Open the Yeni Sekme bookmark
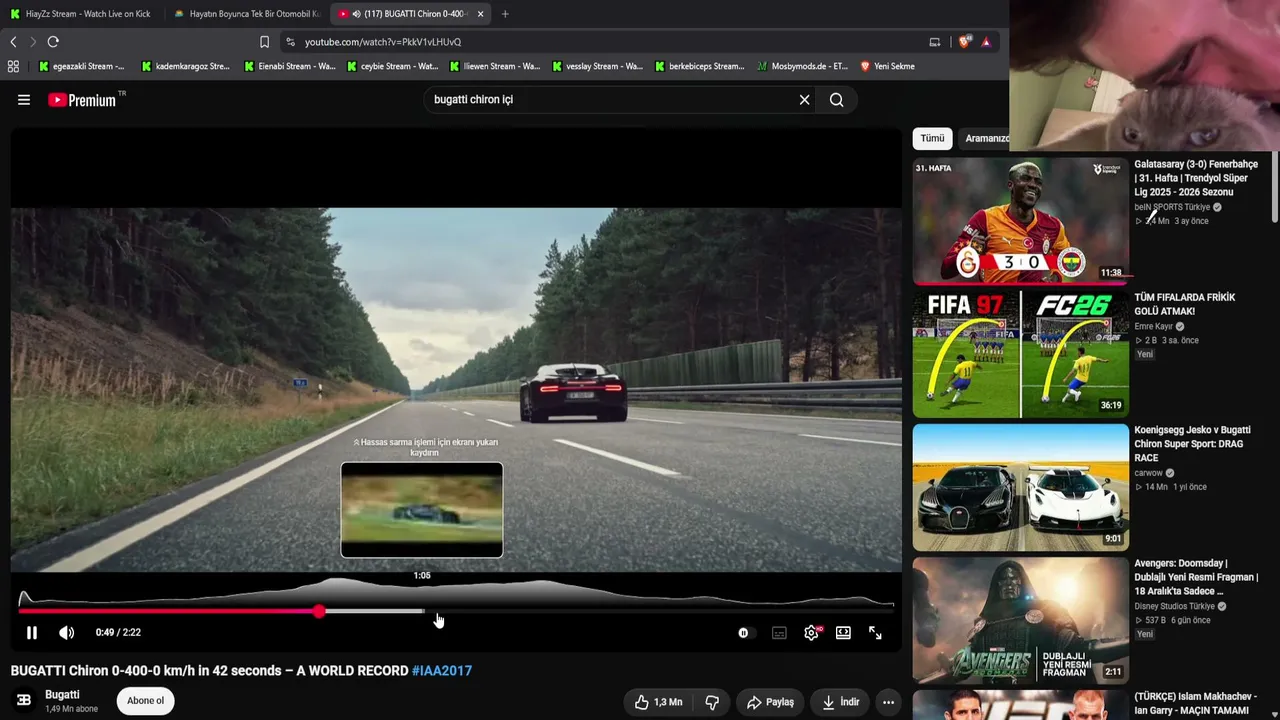The height and width of the screenshot is (720, 1280). coord(887,67)
